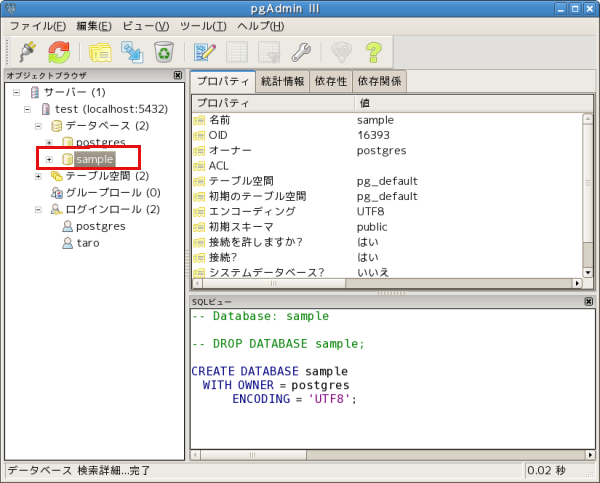Collapse the データベース (2) node
Screen dimensions: 600x483
[38, 126]
